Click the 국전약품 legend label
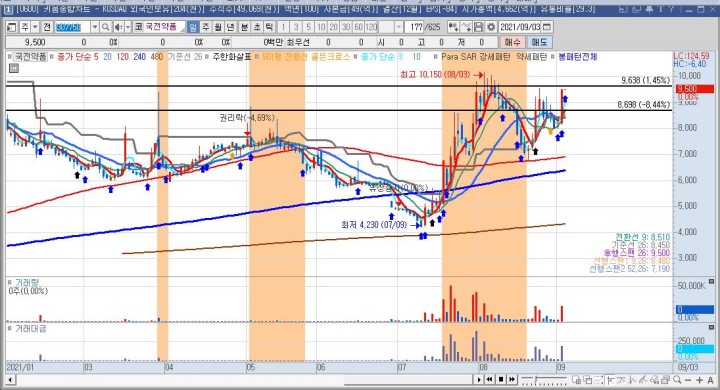The width and height of the screenshot is (720, 390). tap(30, 57)
